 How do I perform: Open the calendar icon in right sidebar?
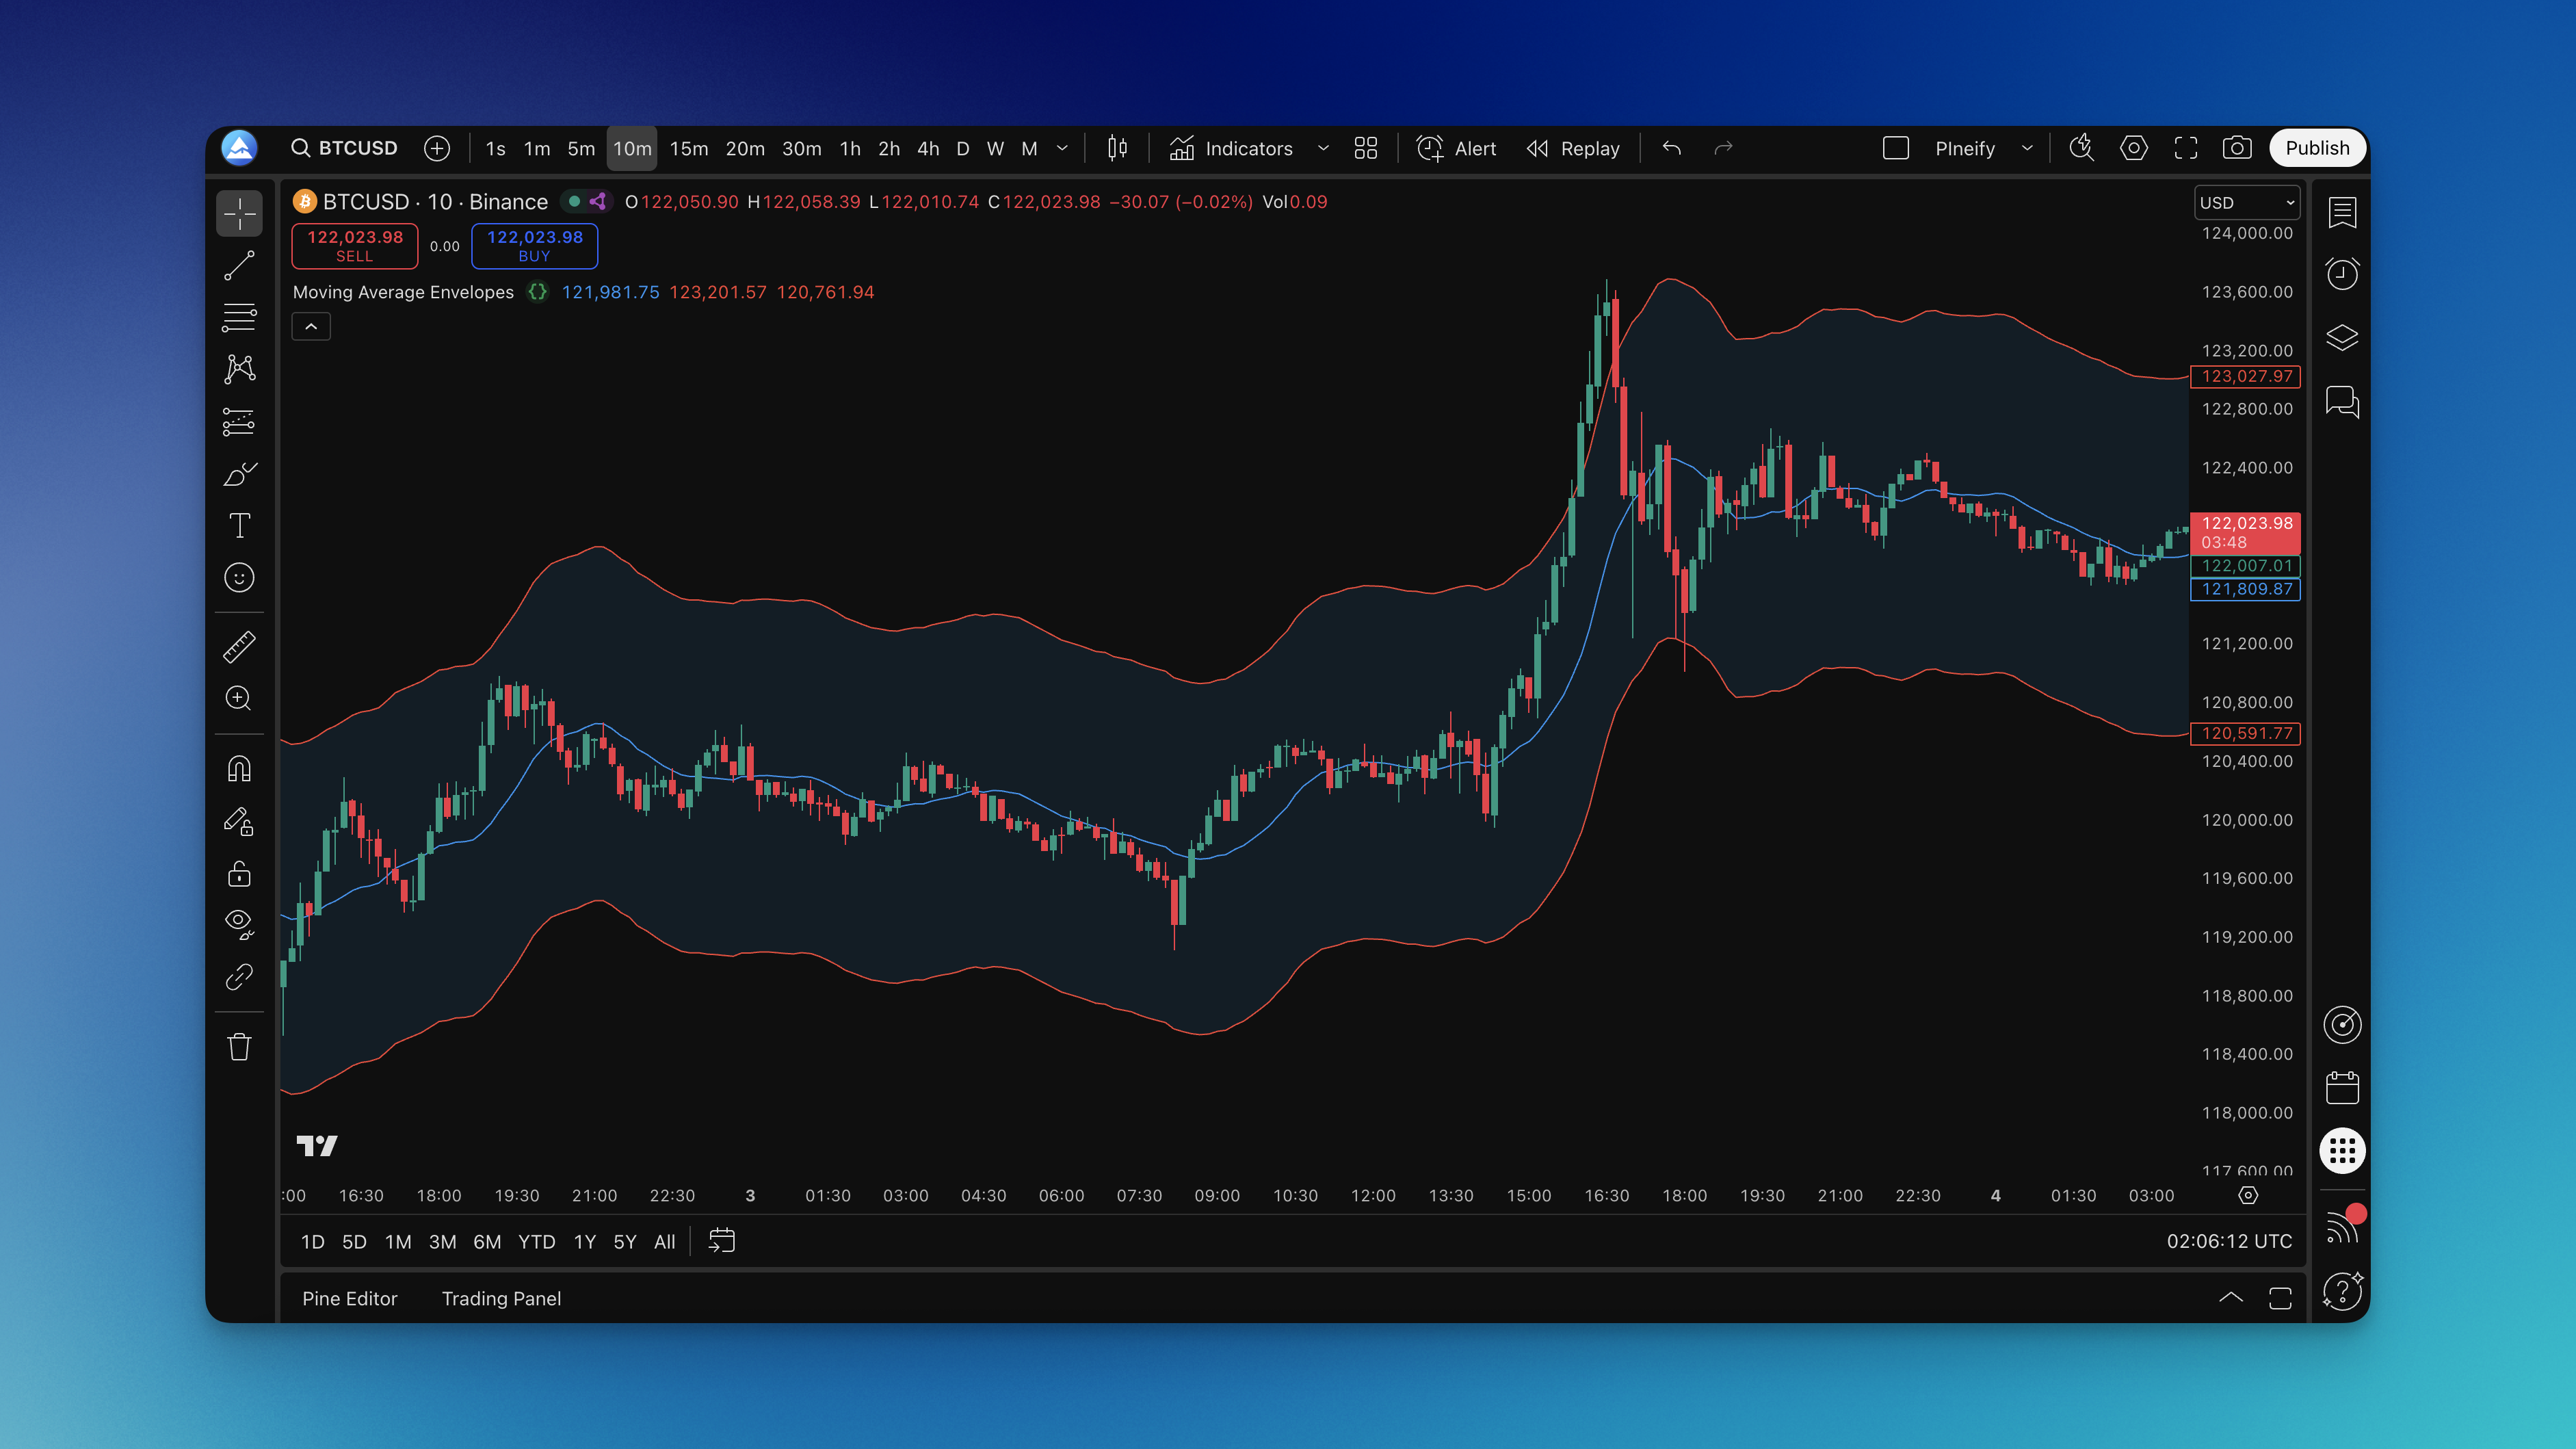(x=2342, y=1087)
